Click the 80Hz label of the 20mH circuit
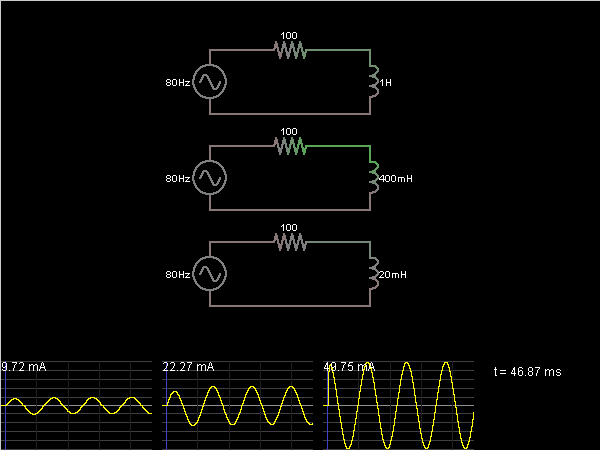The height and width of the screenshot is (450, 600). pos(178,275)
